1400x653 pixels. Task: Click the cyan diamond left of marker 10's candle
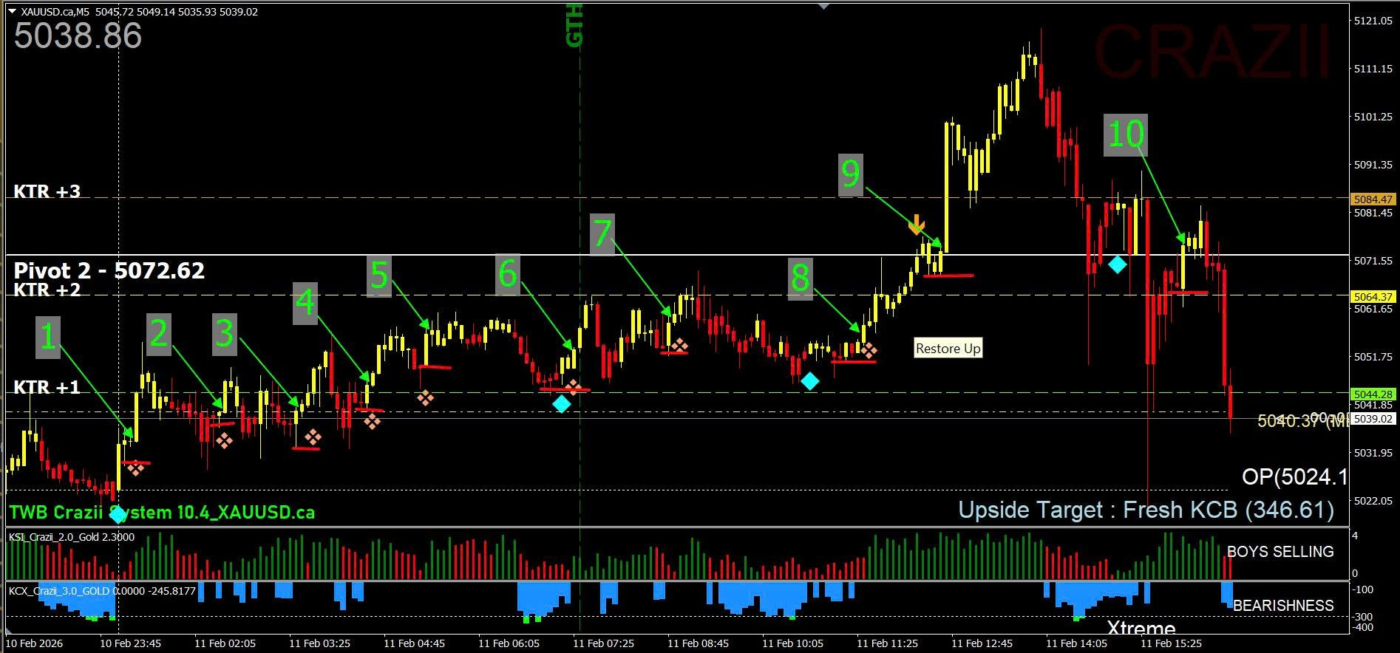(1117, 264)
